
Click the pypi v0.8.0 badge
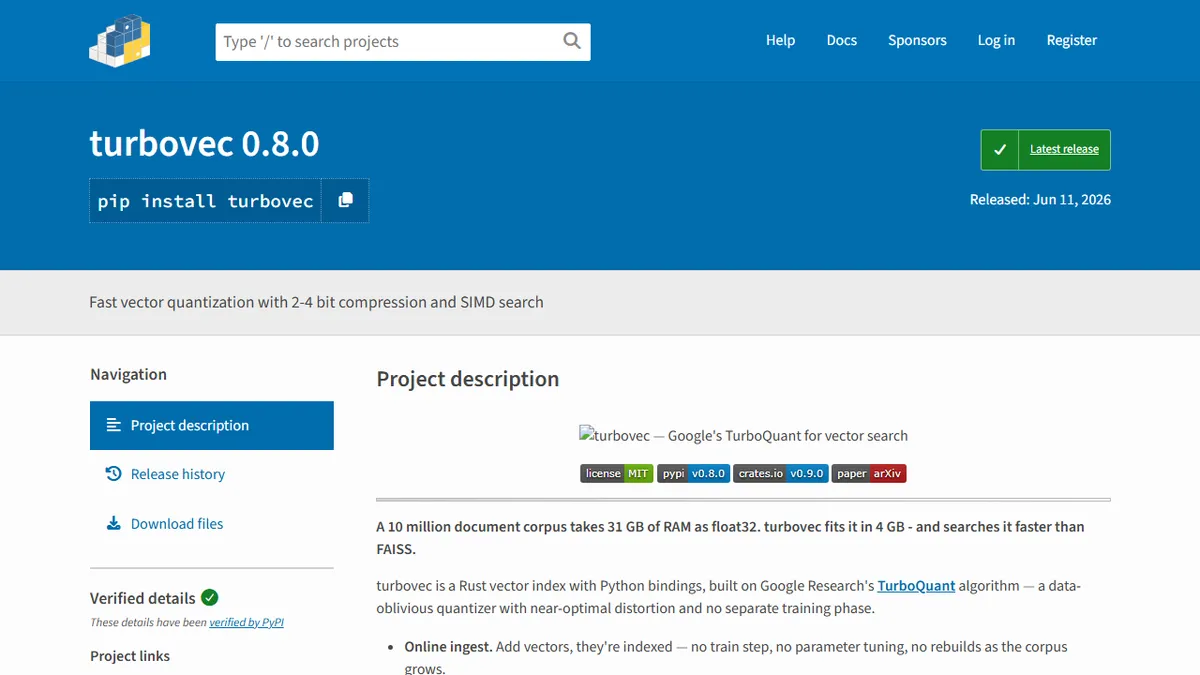(693, 473)
